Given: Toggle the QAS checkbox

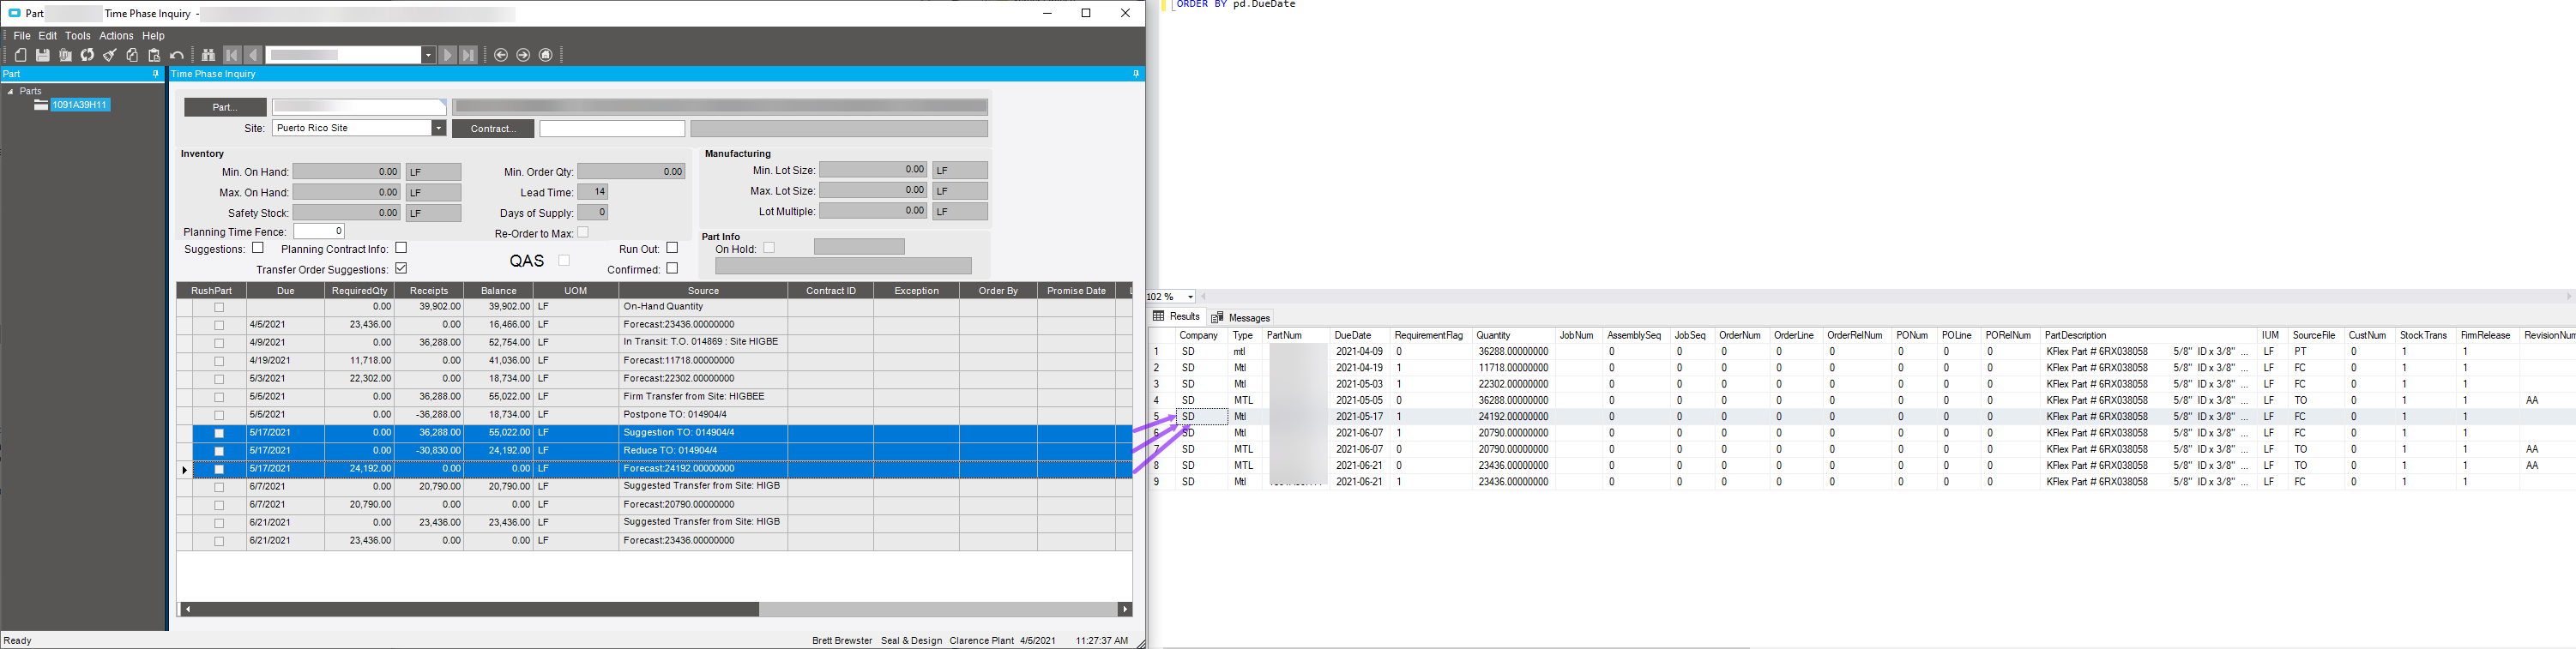Looking at the screenshot, I should click(564, 260).
